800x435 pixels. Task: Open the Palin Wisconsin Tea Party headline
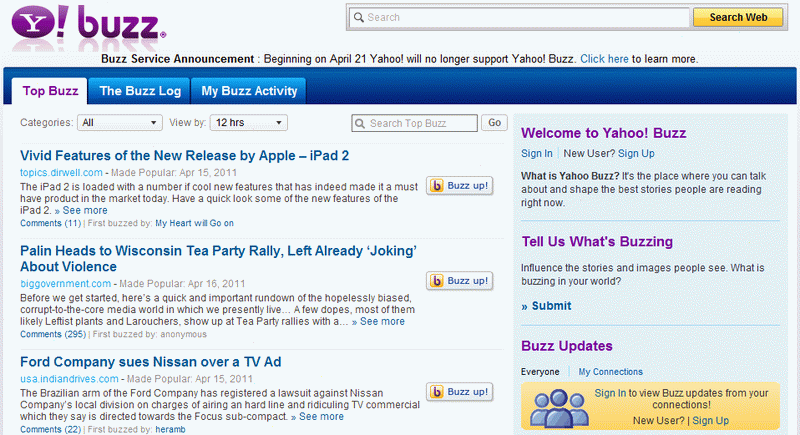(x=218, y=259)
